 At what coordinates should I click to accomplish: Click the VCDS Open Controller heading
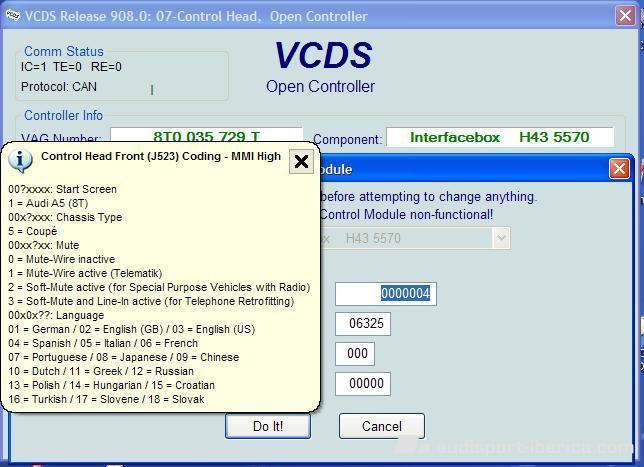[x=321, y=66]
